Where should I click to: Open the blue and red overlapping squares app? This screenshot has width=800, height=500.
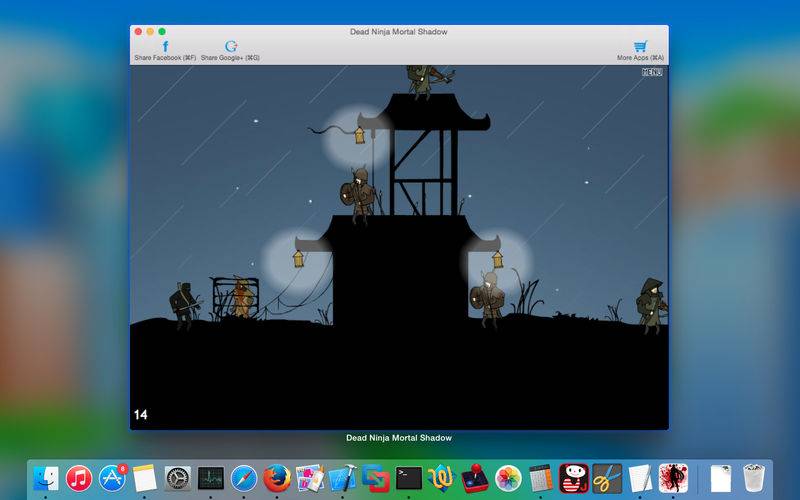click(376, 479)
